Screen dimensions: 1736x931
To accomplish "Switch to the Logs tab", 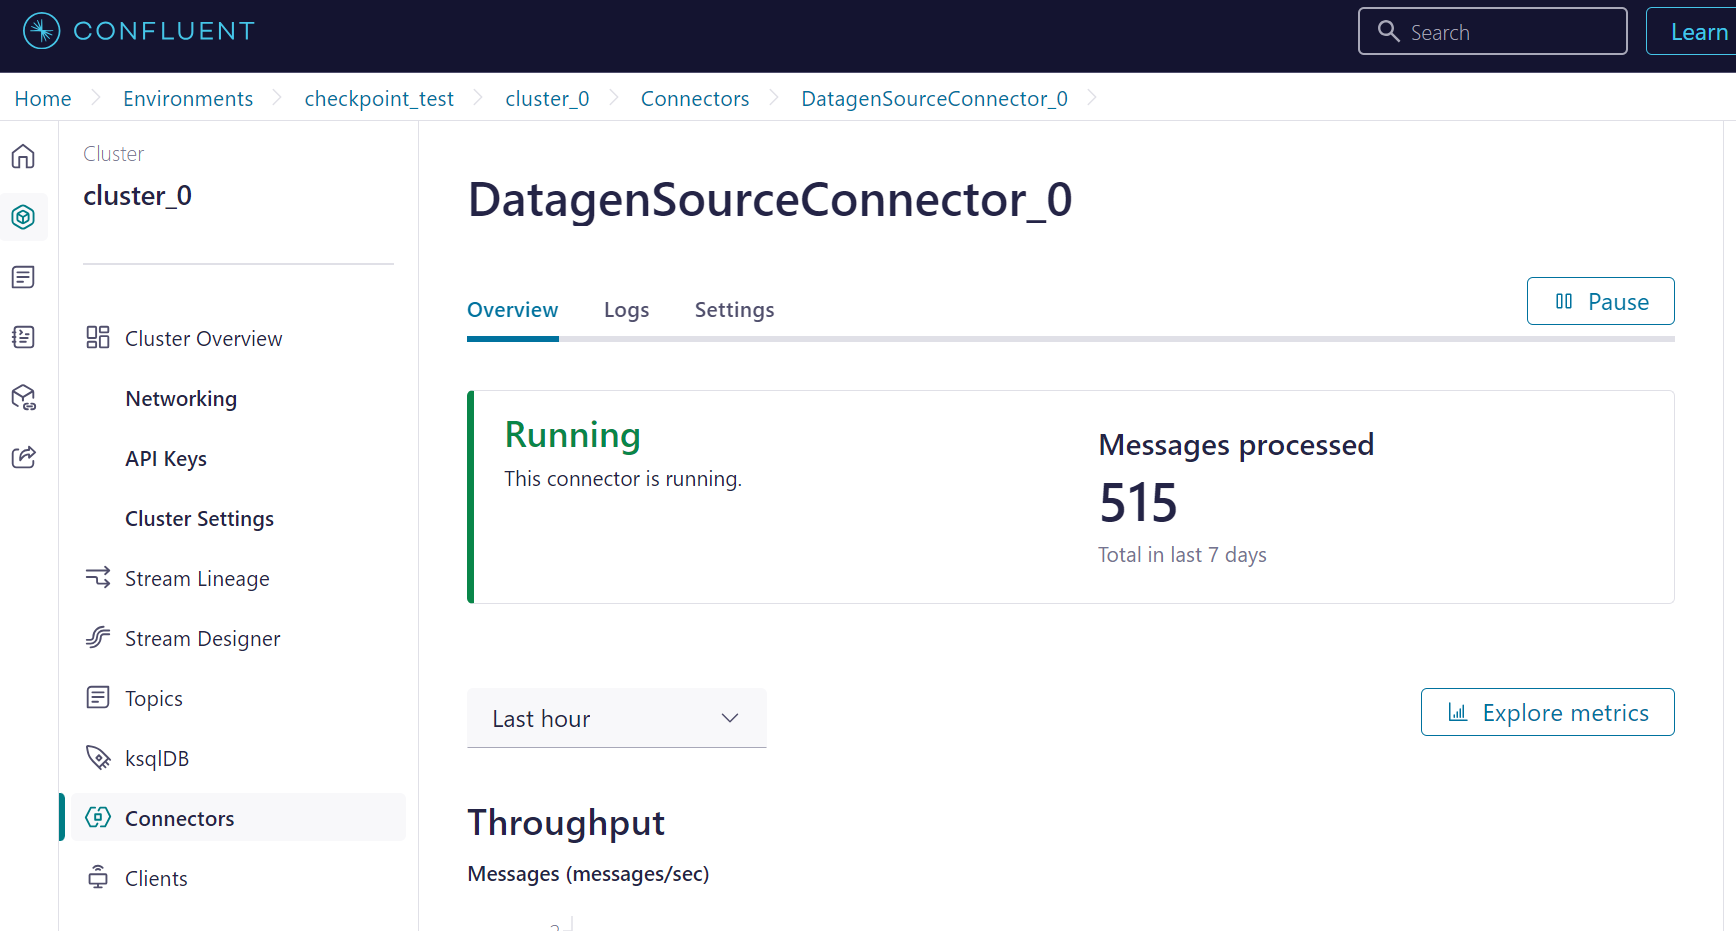I will point(627,310).
